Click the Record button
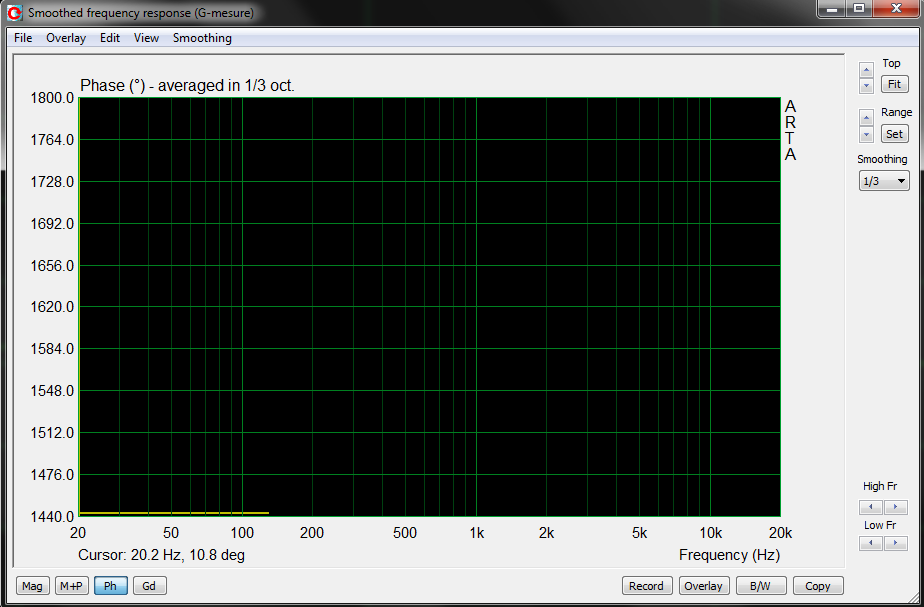 click(x=646, y=586)
